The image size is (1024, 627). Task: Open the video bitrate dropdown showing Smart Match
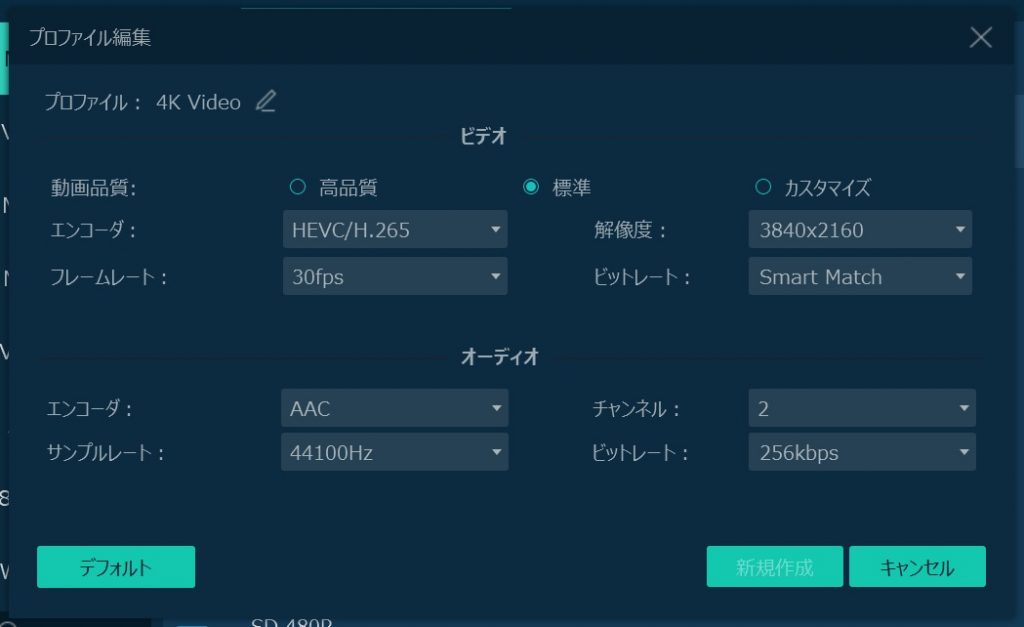(x=860, y=277)
